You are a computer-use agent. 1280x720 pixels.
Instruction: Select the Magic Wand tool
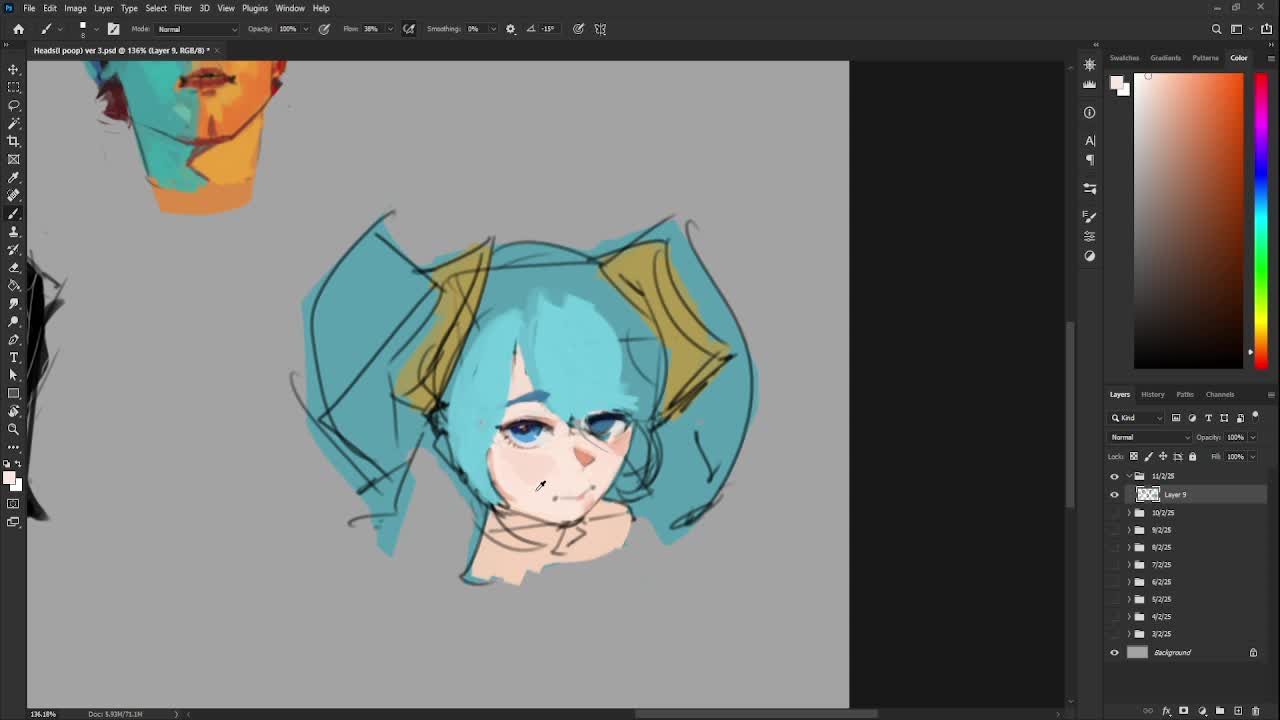tap(14, 123)
